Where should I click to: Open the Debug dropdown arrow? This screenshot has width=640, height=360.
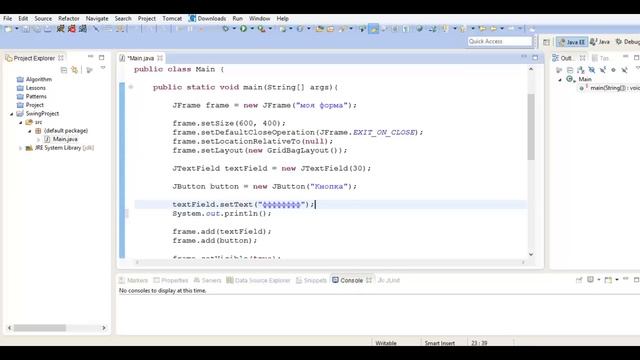[x=234, y=29]
